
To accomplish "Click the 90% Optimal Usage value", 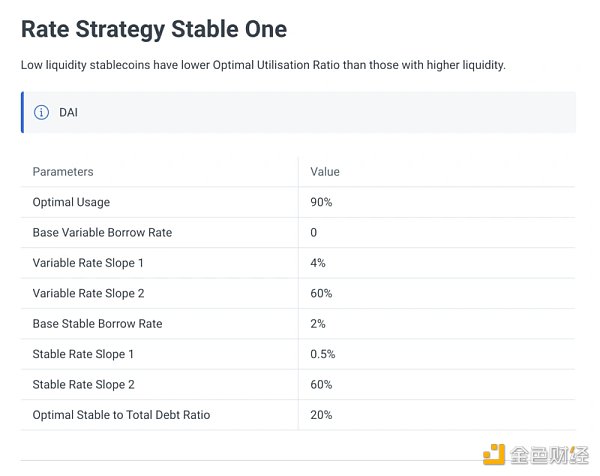I will point(321,202).
